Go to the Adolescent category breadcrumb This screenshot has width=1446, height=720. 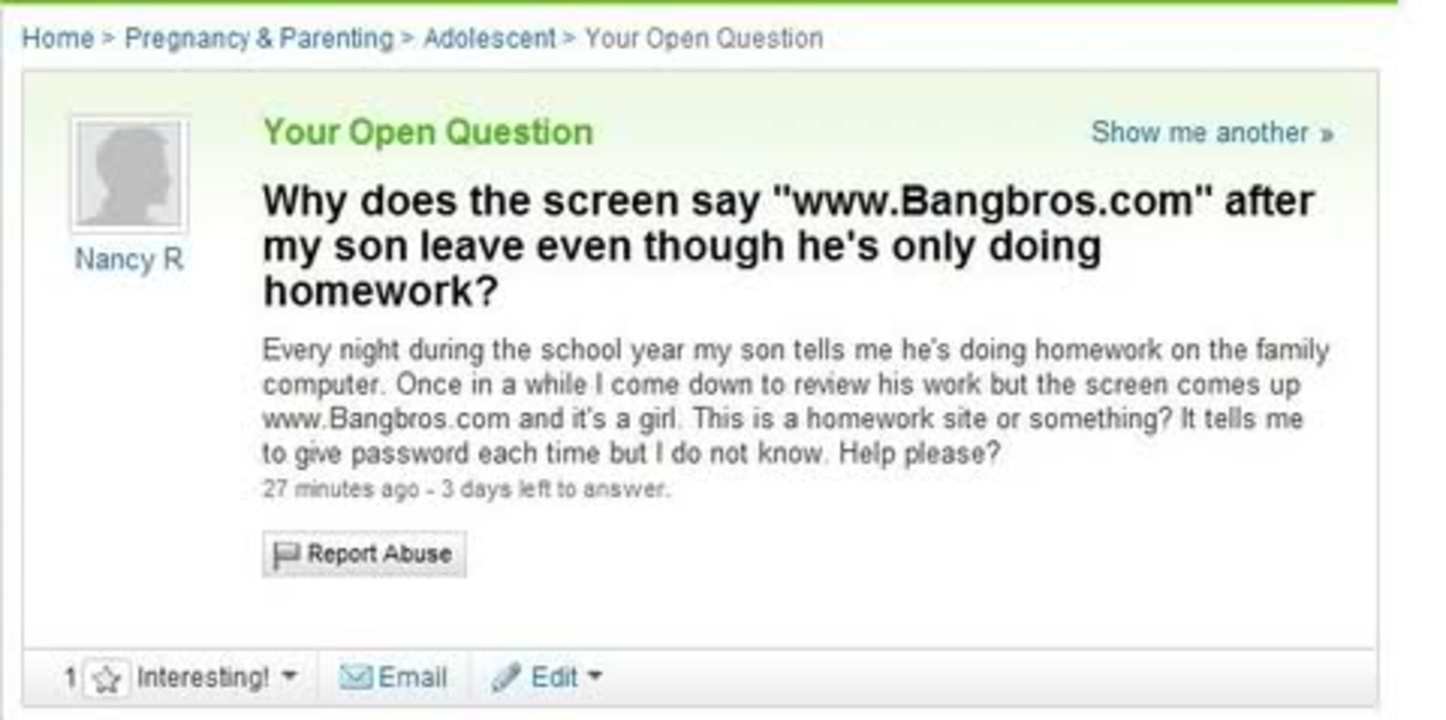tap(489, 38)
